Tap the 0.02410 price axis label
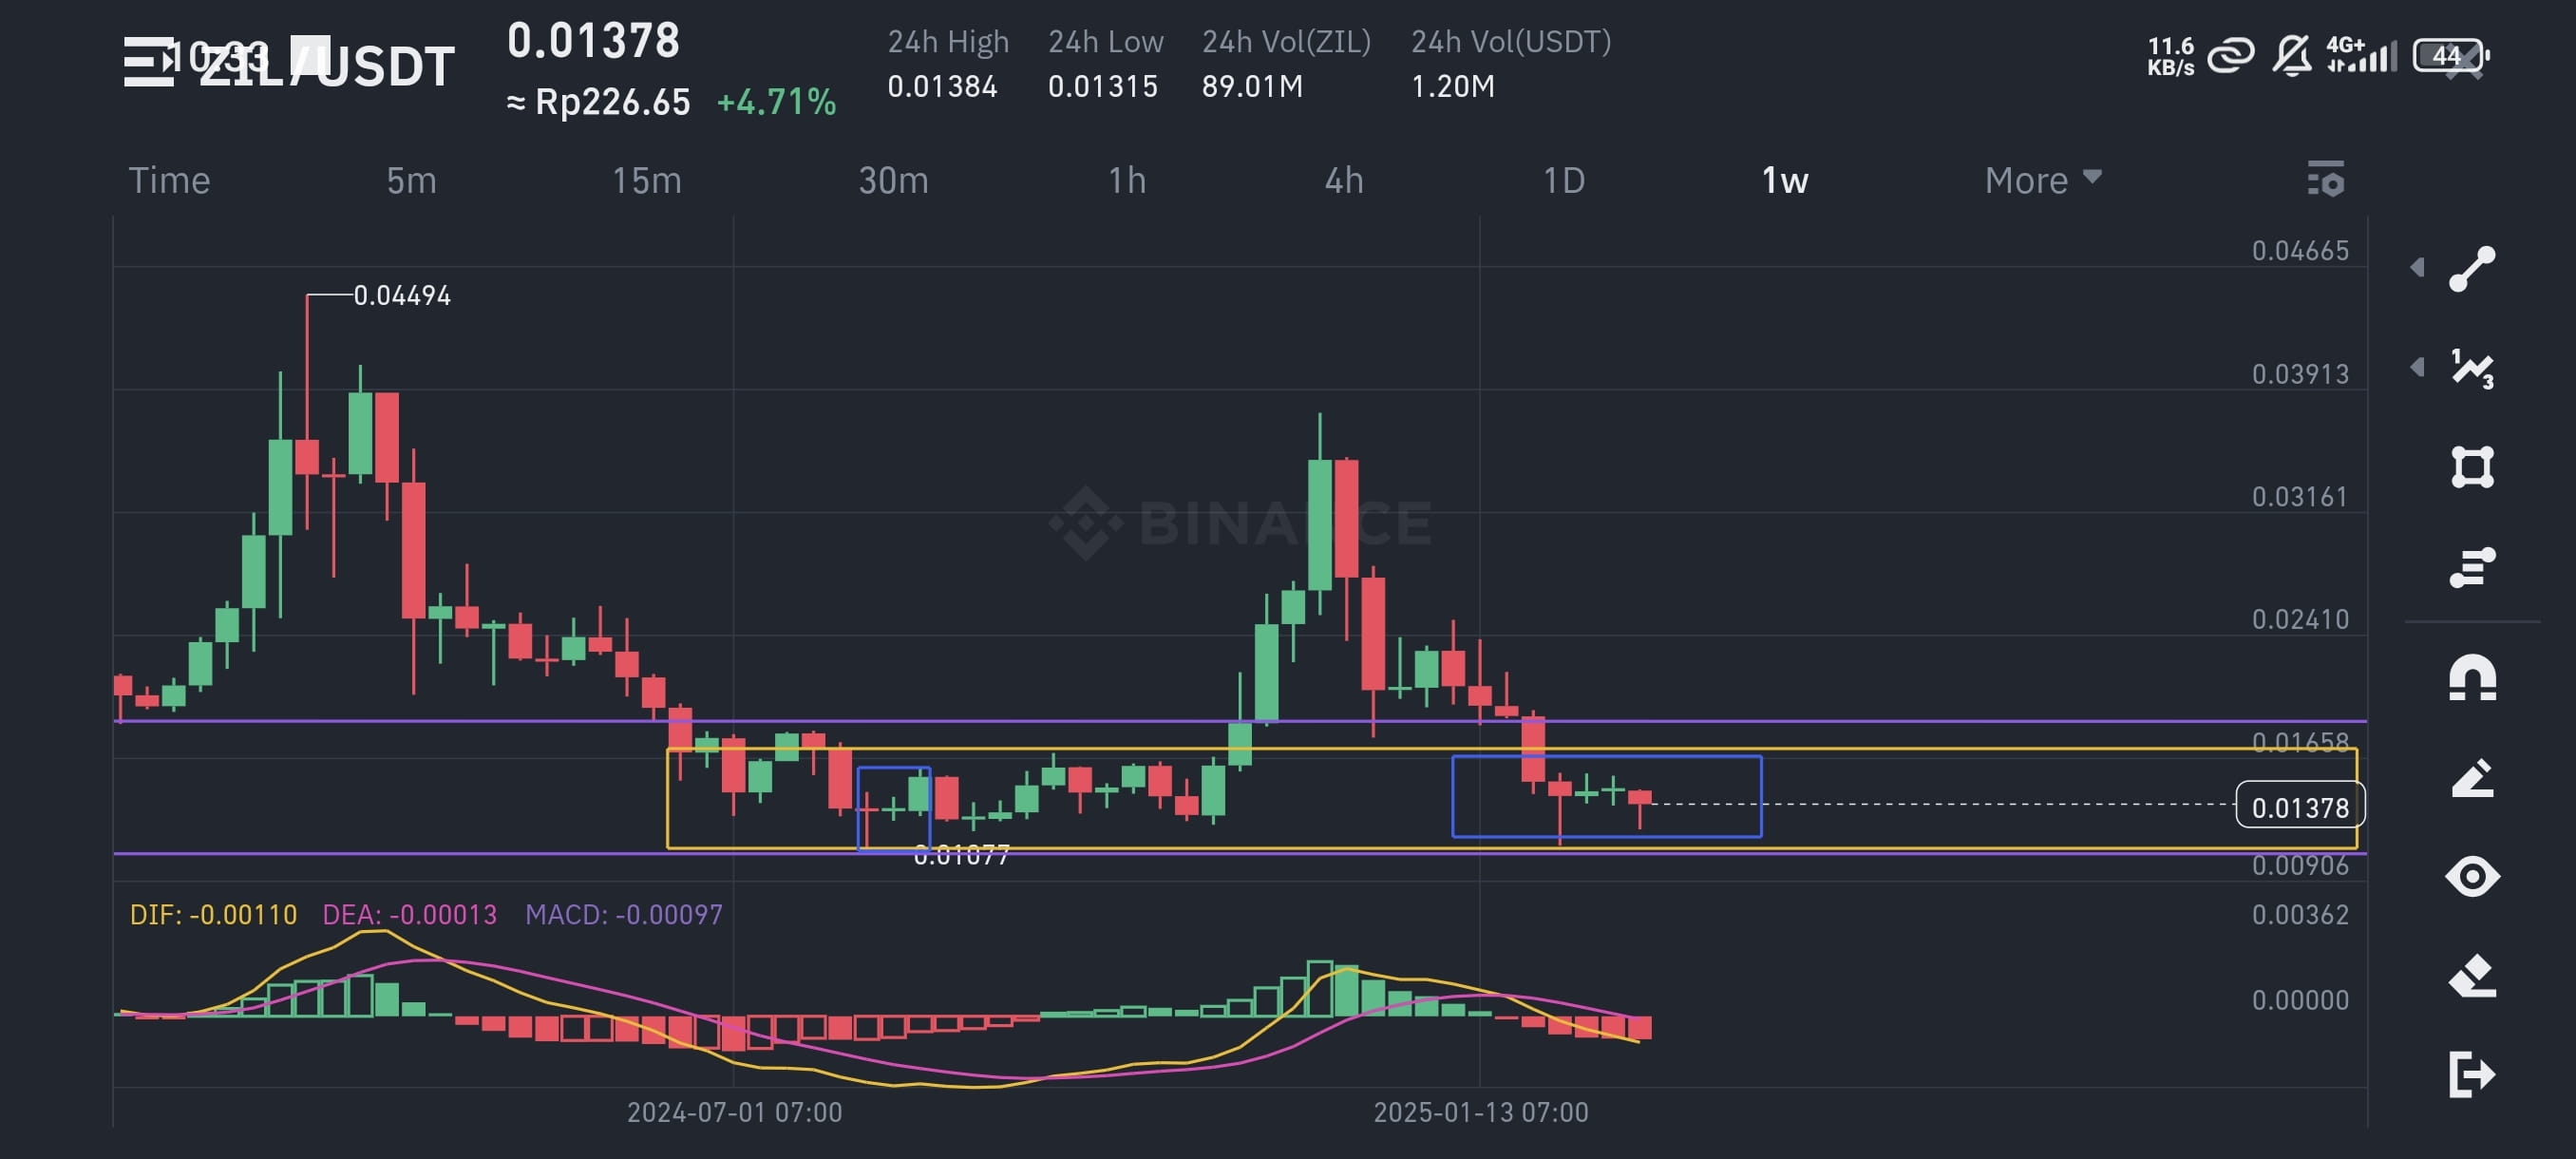Screen dimensions: 2576x1159 pyautogui.click(x=2299, y=620)
